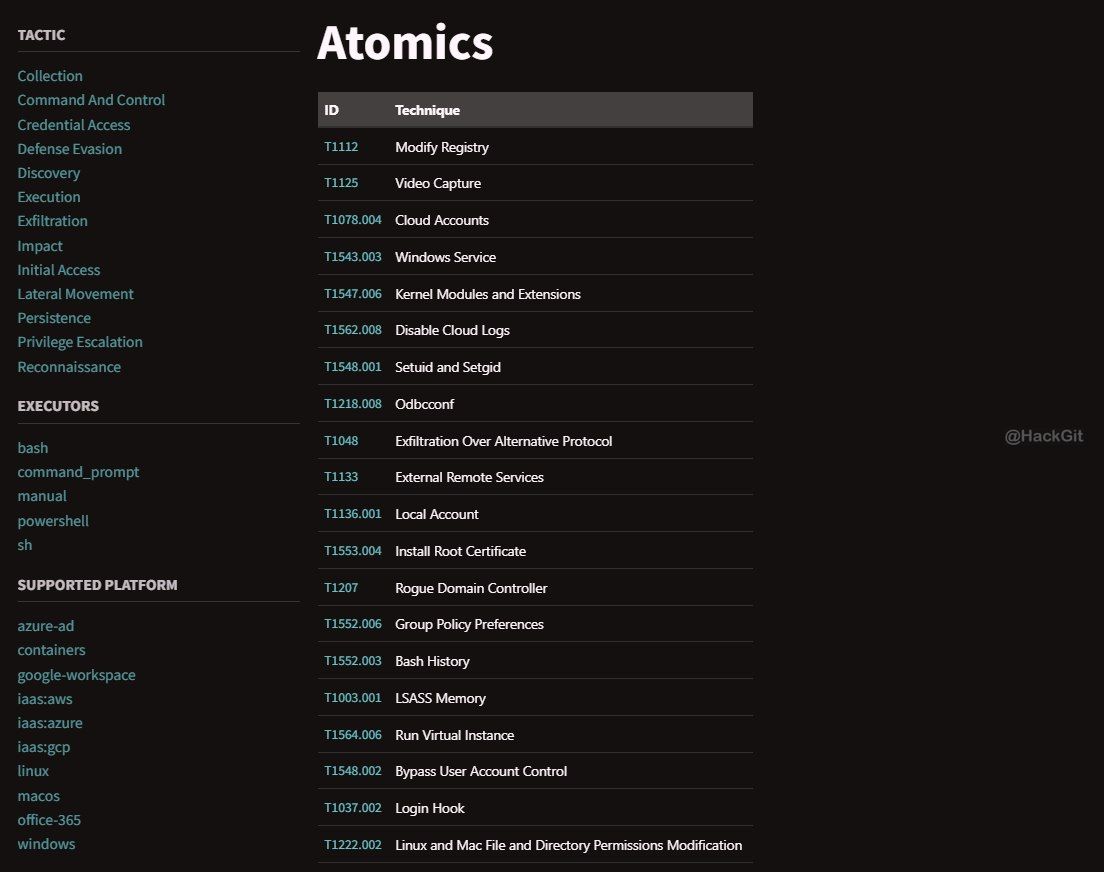Click the Execution tactic link
Image resolution: width=1104 pixels, height=872 pixels.
tap(49, 197)
